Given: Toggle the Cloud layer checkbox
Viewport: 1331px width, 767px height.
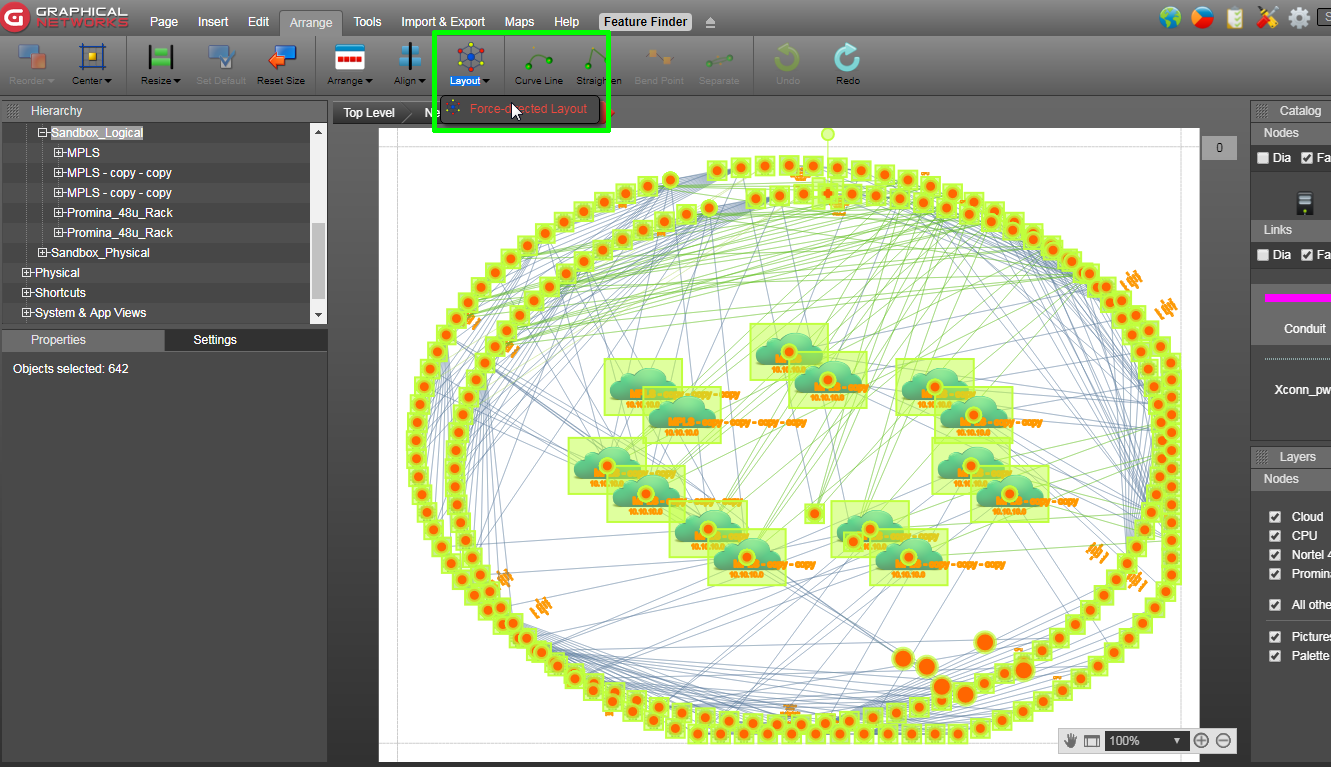Looking at the screenshot, I should coord(1275,517).
